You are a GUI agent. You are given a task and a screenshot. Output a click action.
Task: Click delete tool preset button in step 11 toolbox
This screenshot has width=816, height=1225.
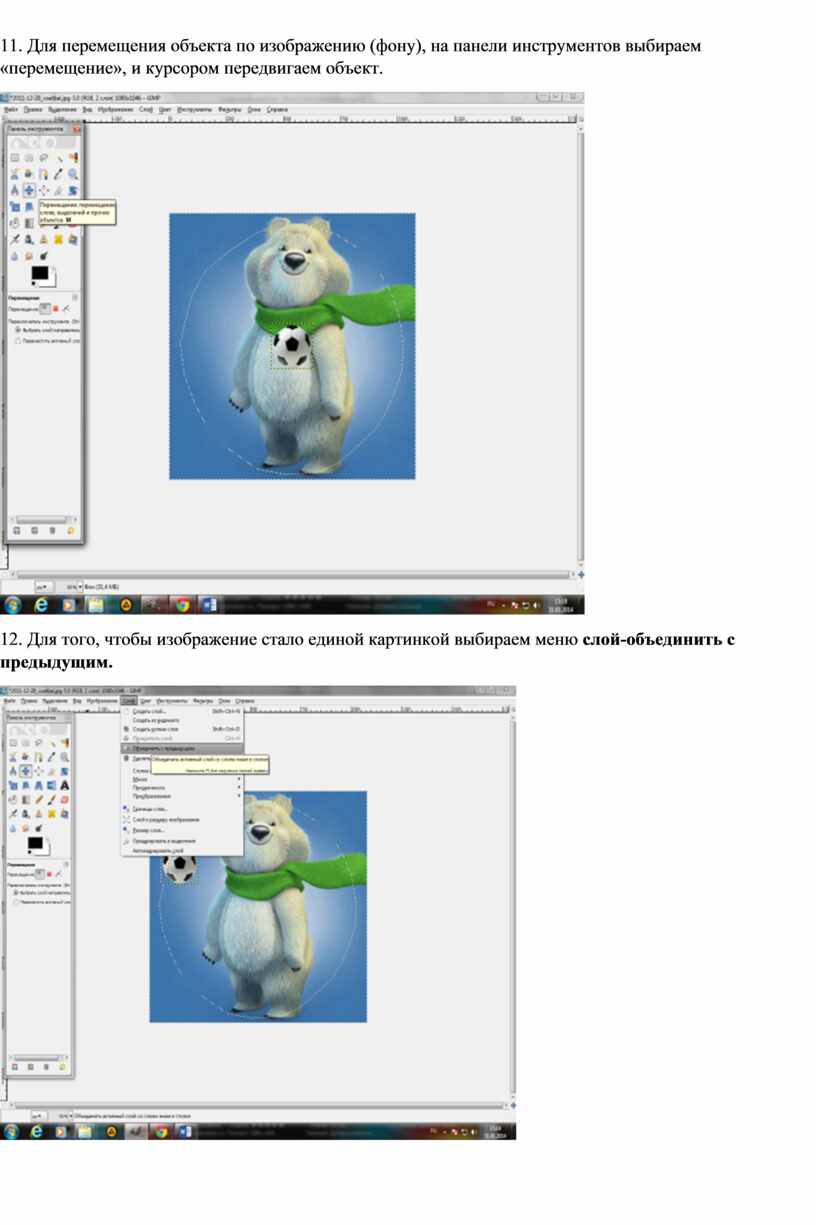53,530
